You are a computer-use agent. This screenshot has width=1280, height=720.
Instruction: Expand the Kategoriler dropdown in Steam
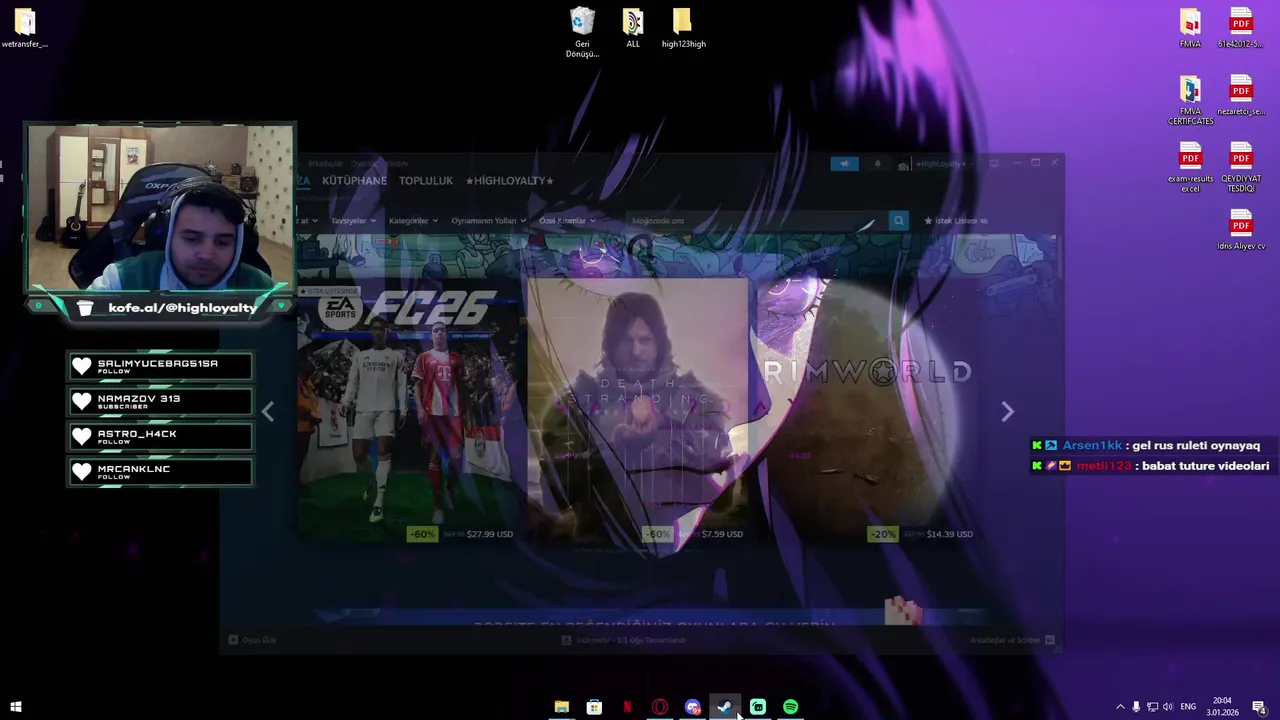[x=413, y=221]
